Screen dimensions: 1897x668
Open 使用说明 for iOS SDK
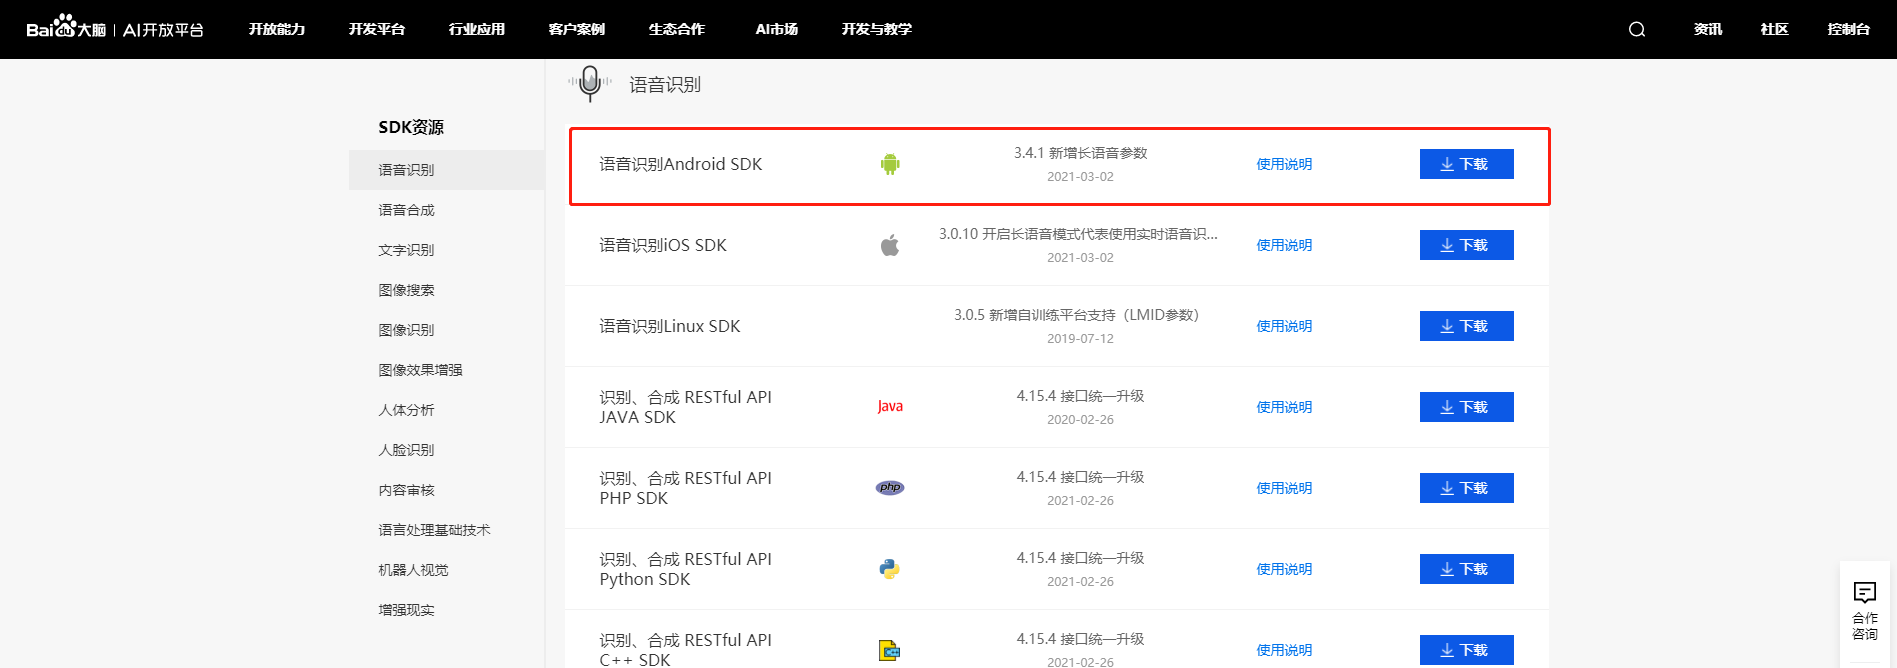1284,245
